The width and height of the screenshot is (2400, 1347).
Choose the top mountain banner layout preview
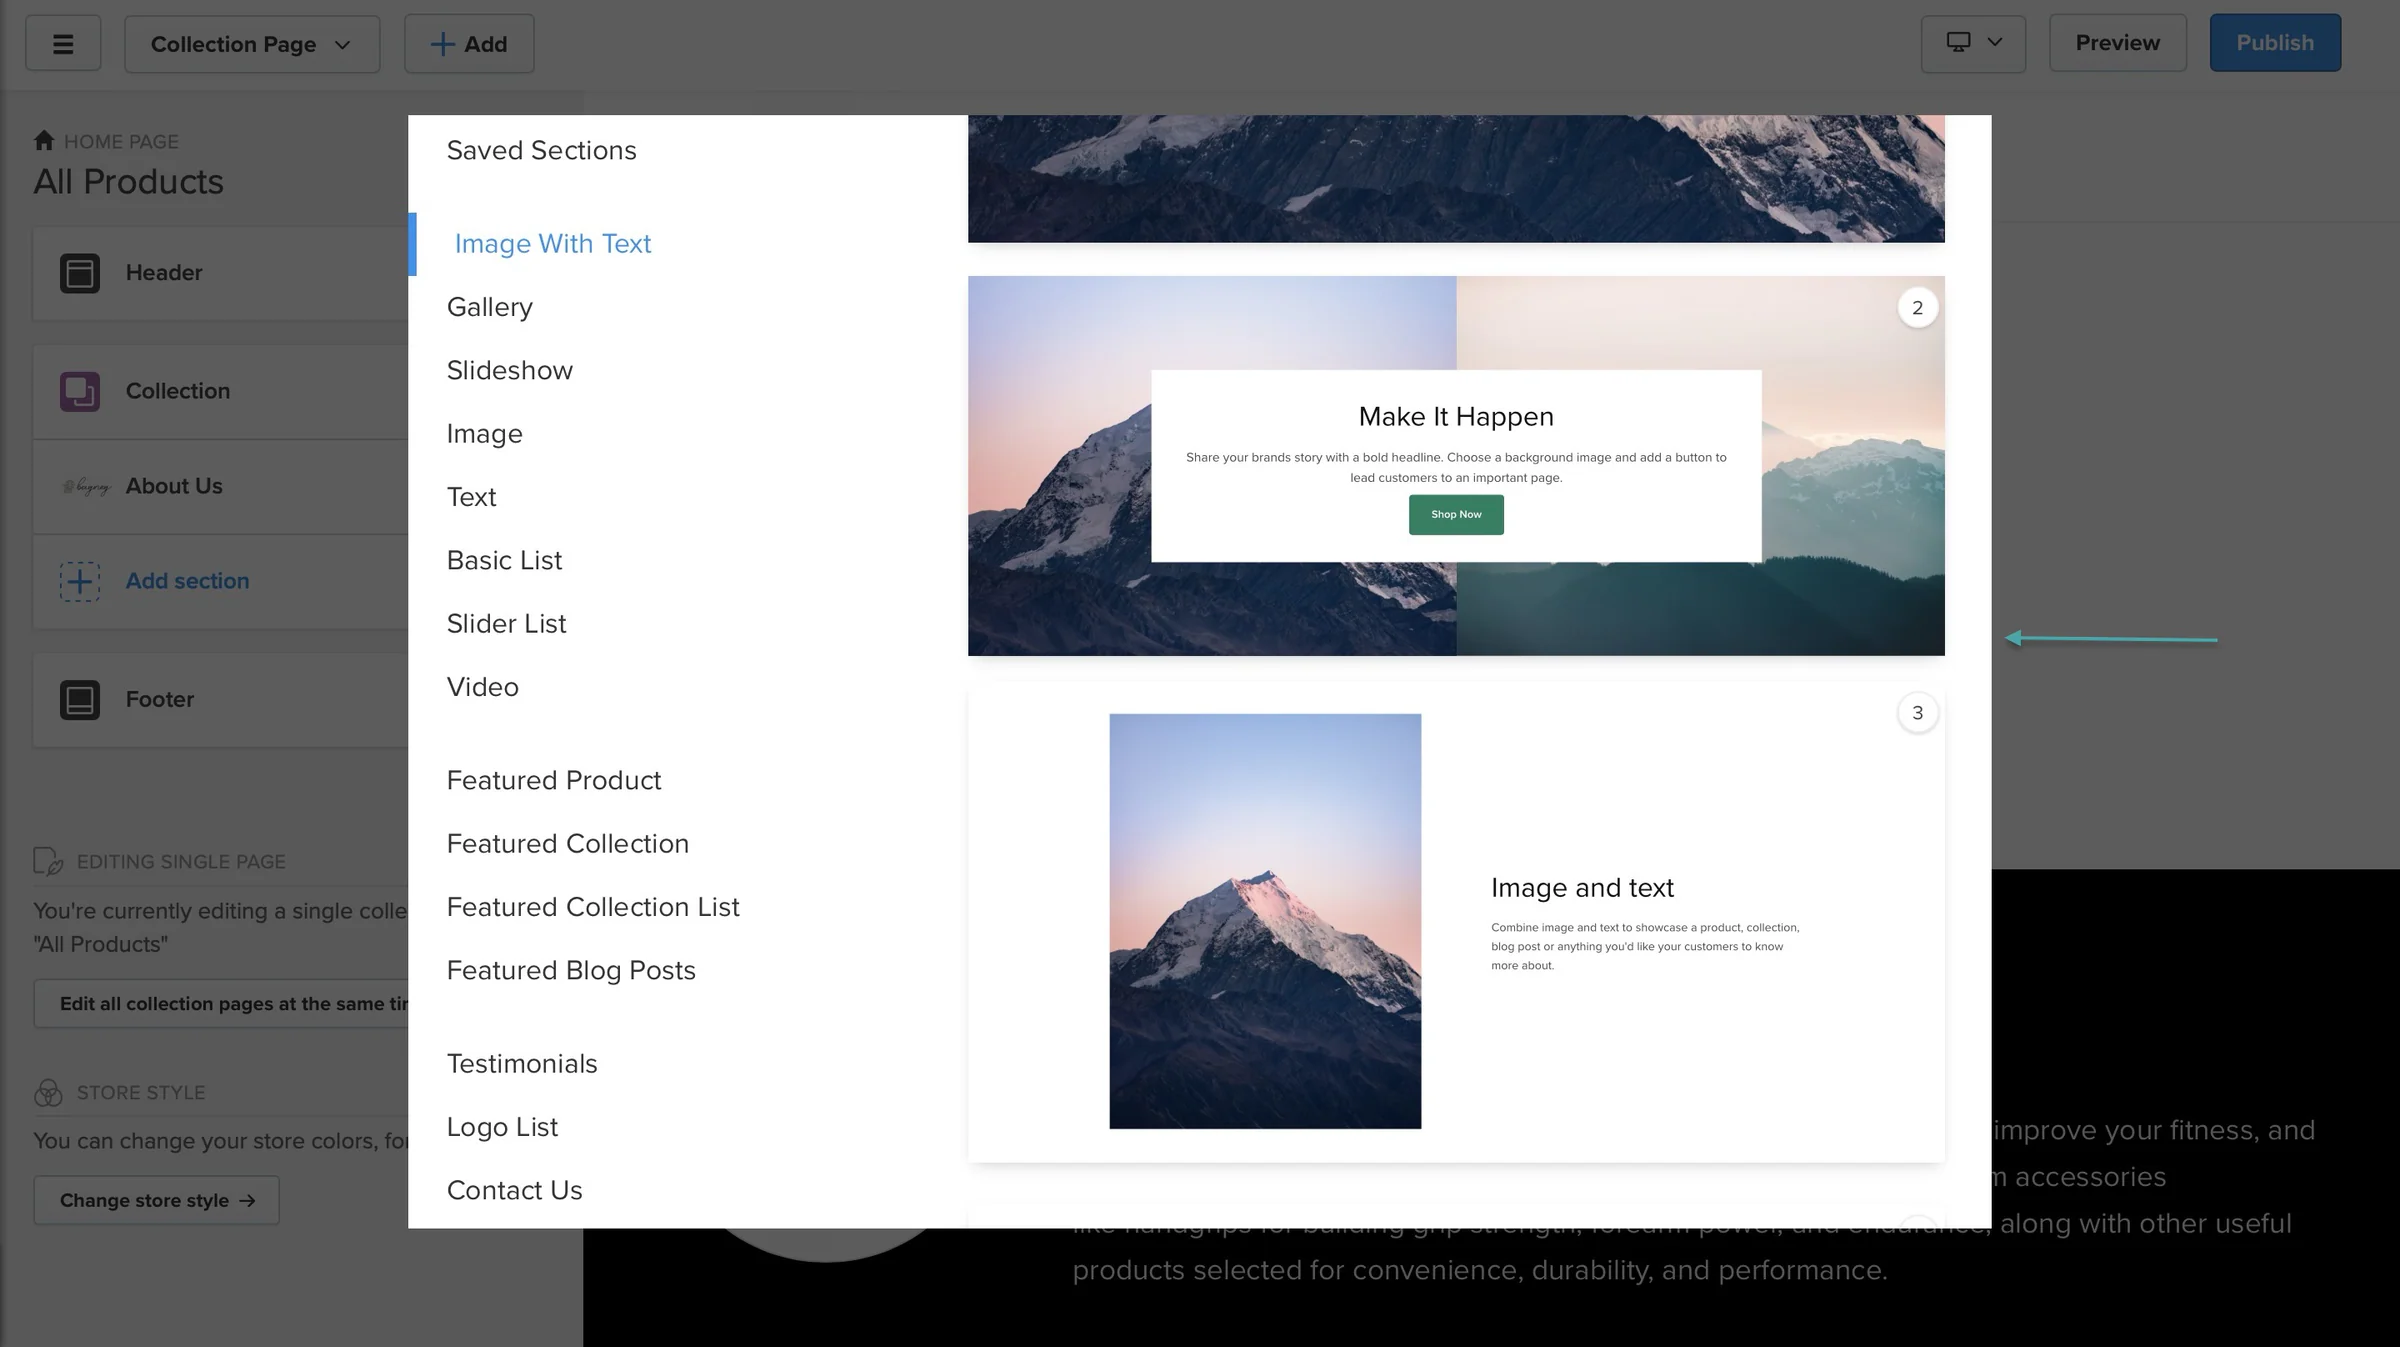tap(1456, 179)
